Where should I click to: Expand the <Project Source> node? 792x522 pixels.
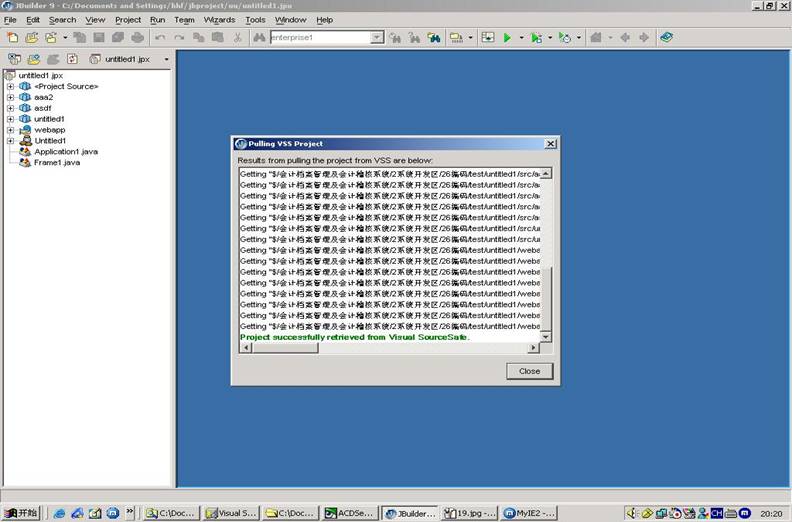click(10, 86)
